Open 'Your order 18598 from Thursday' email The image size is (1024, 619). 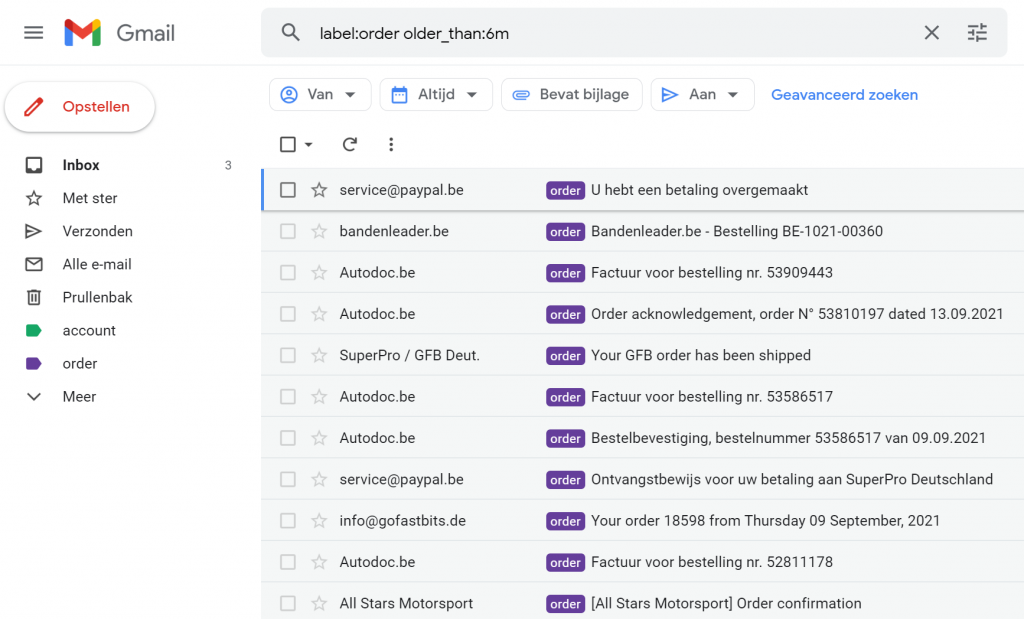[643, 520]
